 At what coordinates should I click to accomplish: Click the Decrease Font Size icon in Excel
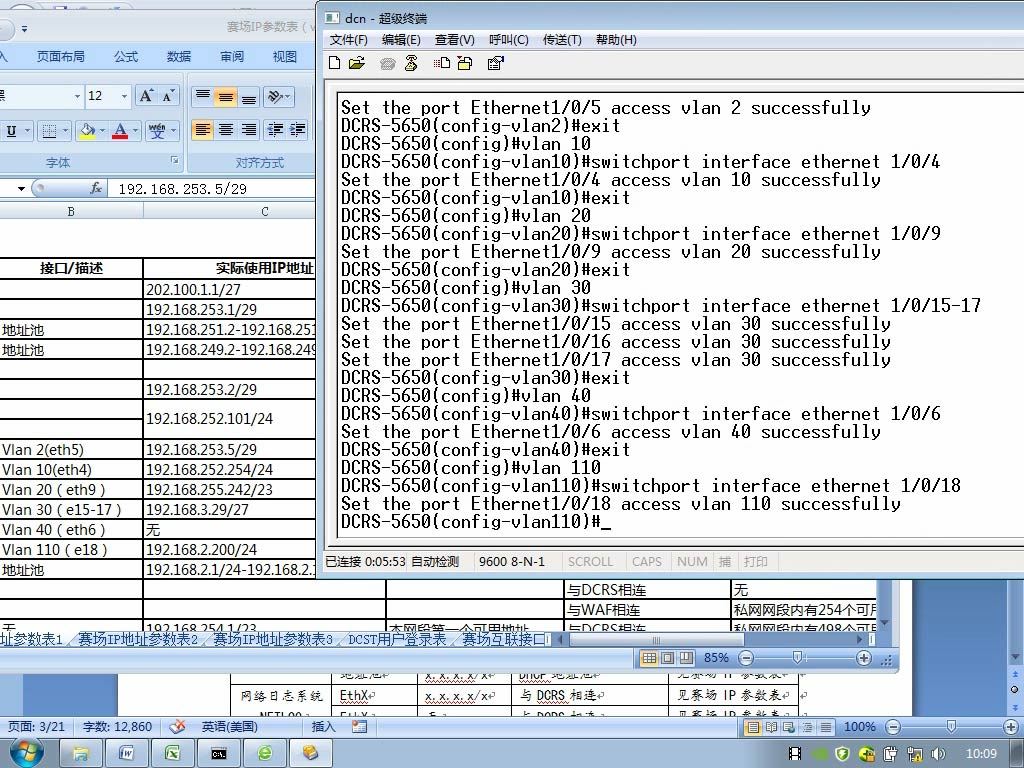tap(168, 97)
